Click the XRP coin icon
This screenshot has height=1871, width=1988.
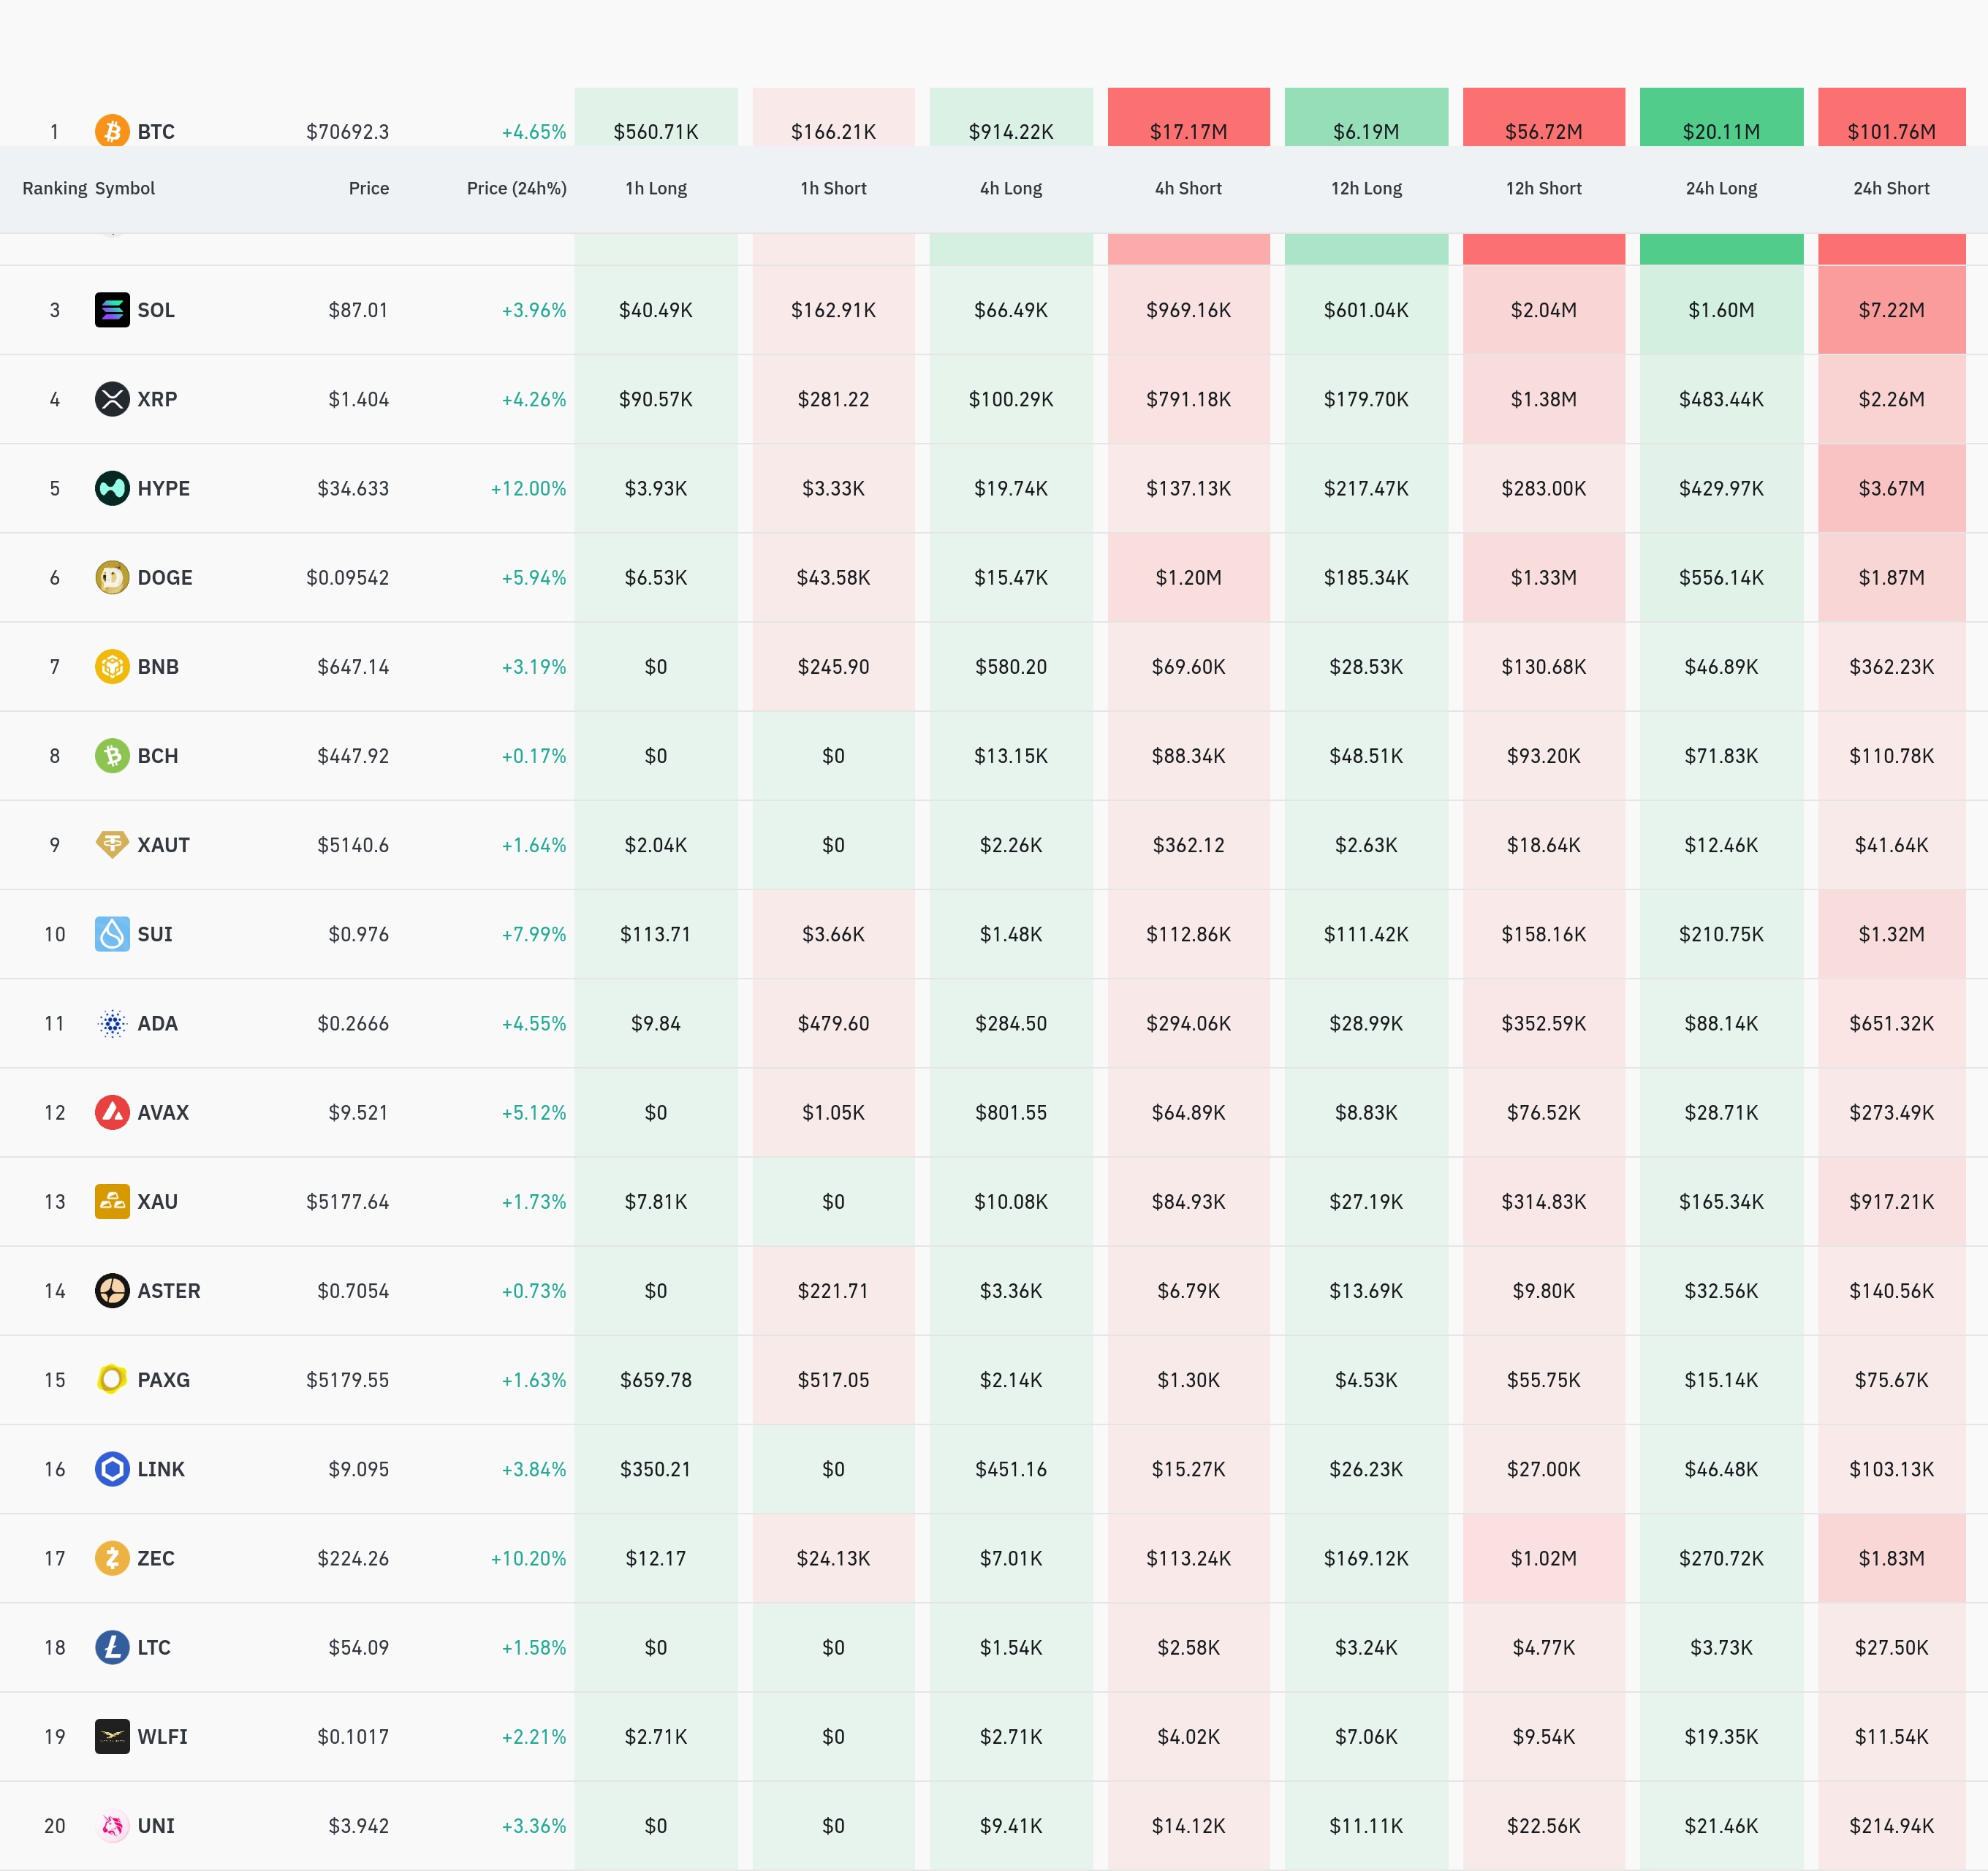click(x=112, y=399)
